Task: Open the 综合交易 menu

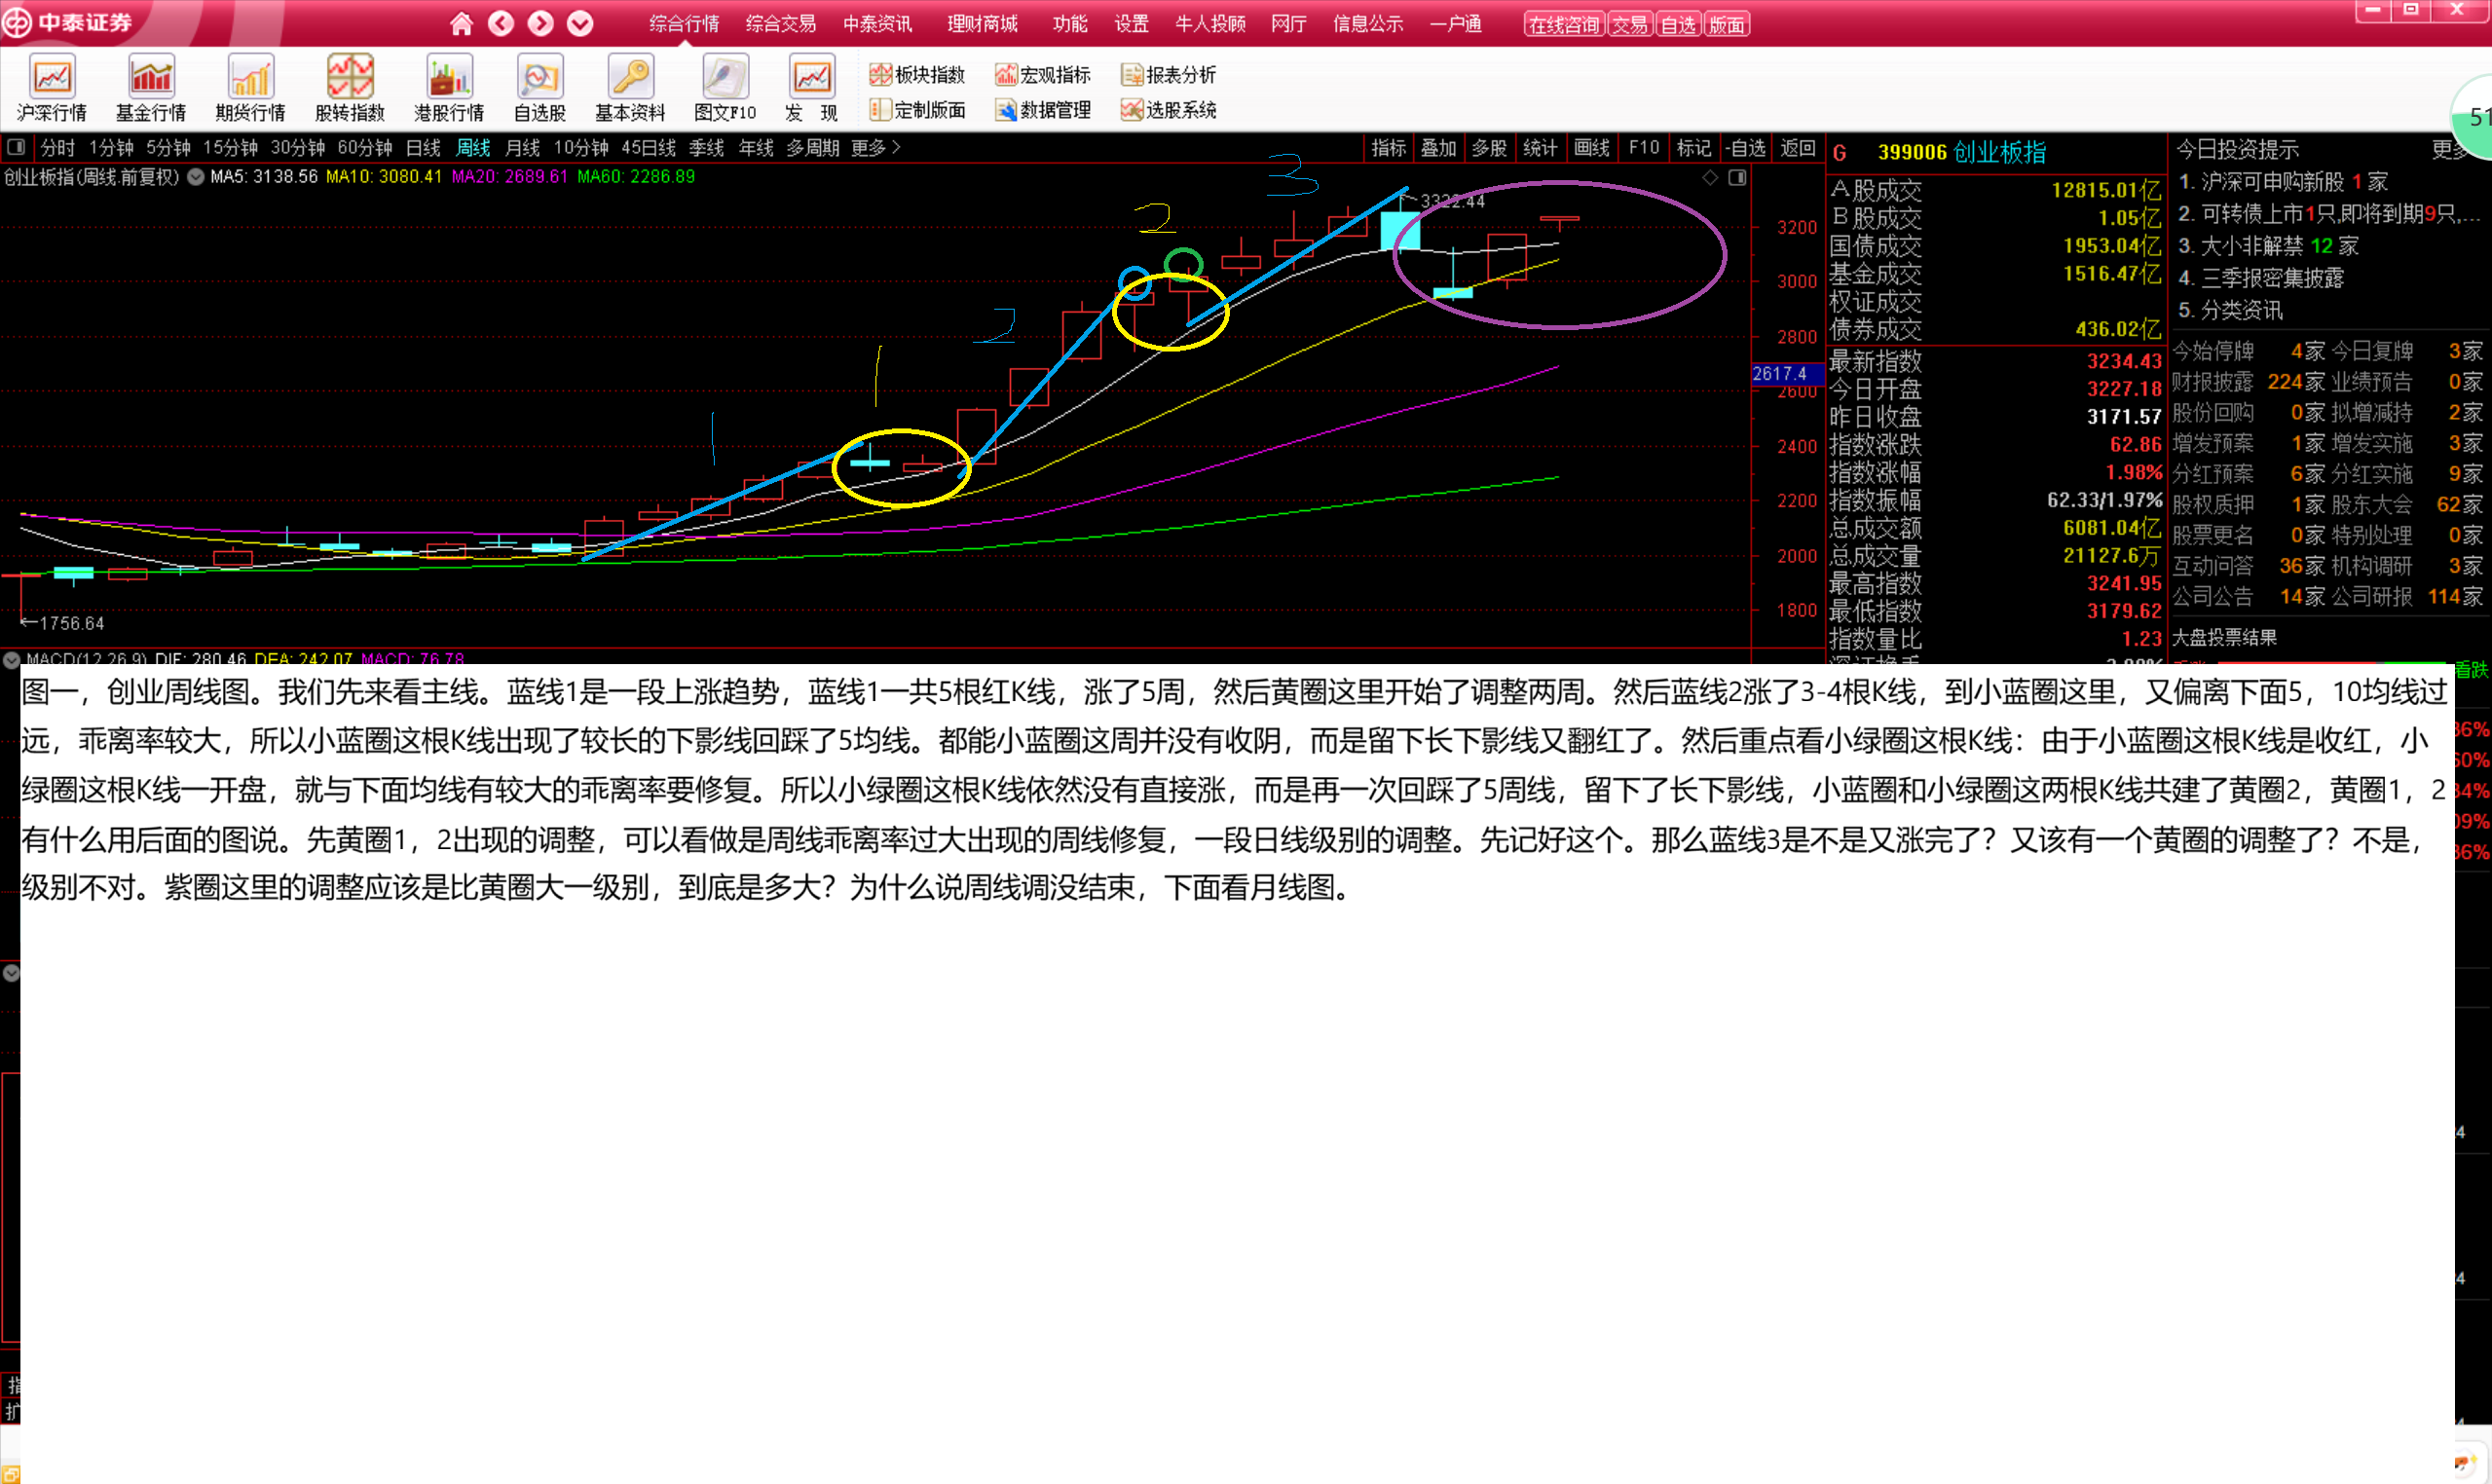Action: pyautogui.click(x=780, y=24)
